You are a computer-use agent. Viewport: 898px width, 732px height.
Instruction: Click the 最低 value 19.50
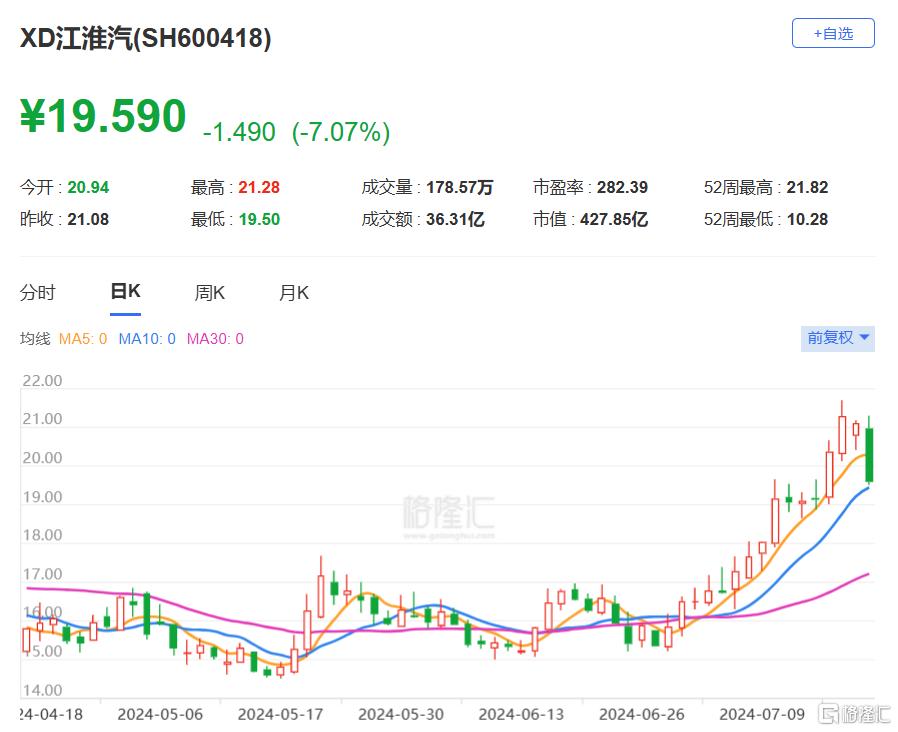point(259,219)
